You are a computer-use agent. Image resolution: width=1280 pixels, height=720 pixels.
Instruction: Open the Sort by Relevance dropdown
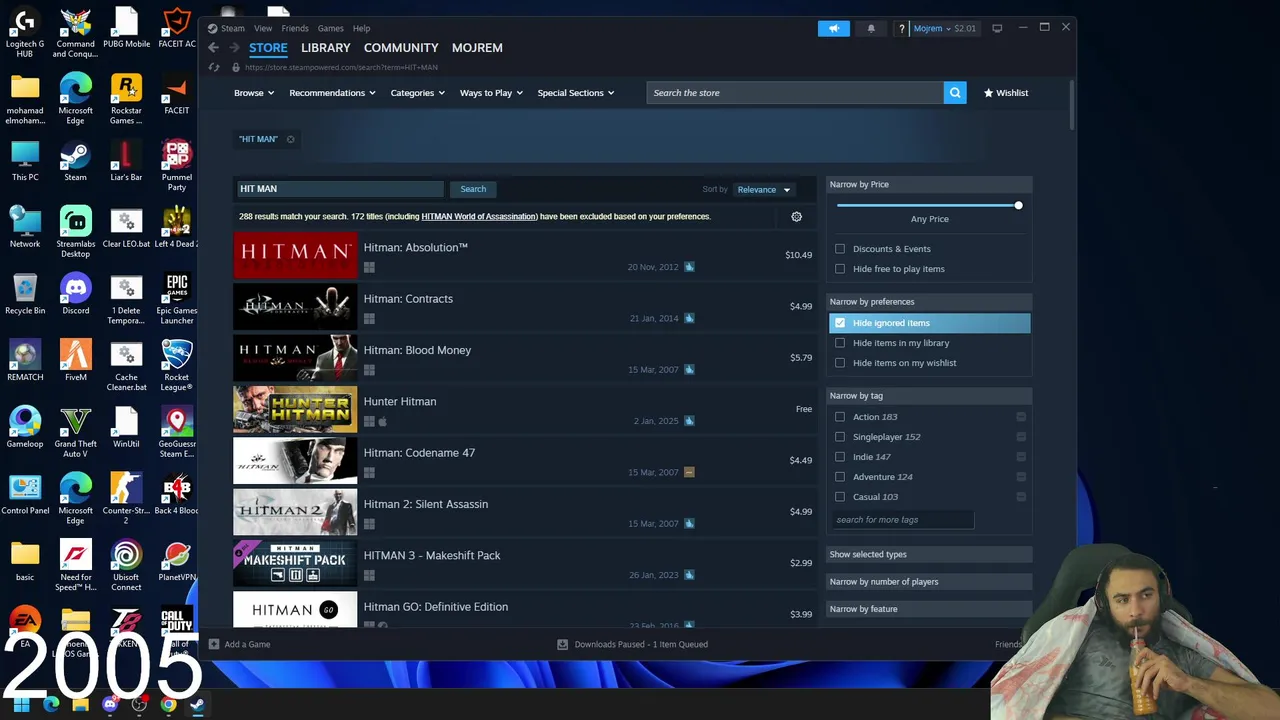click(763, 189)
